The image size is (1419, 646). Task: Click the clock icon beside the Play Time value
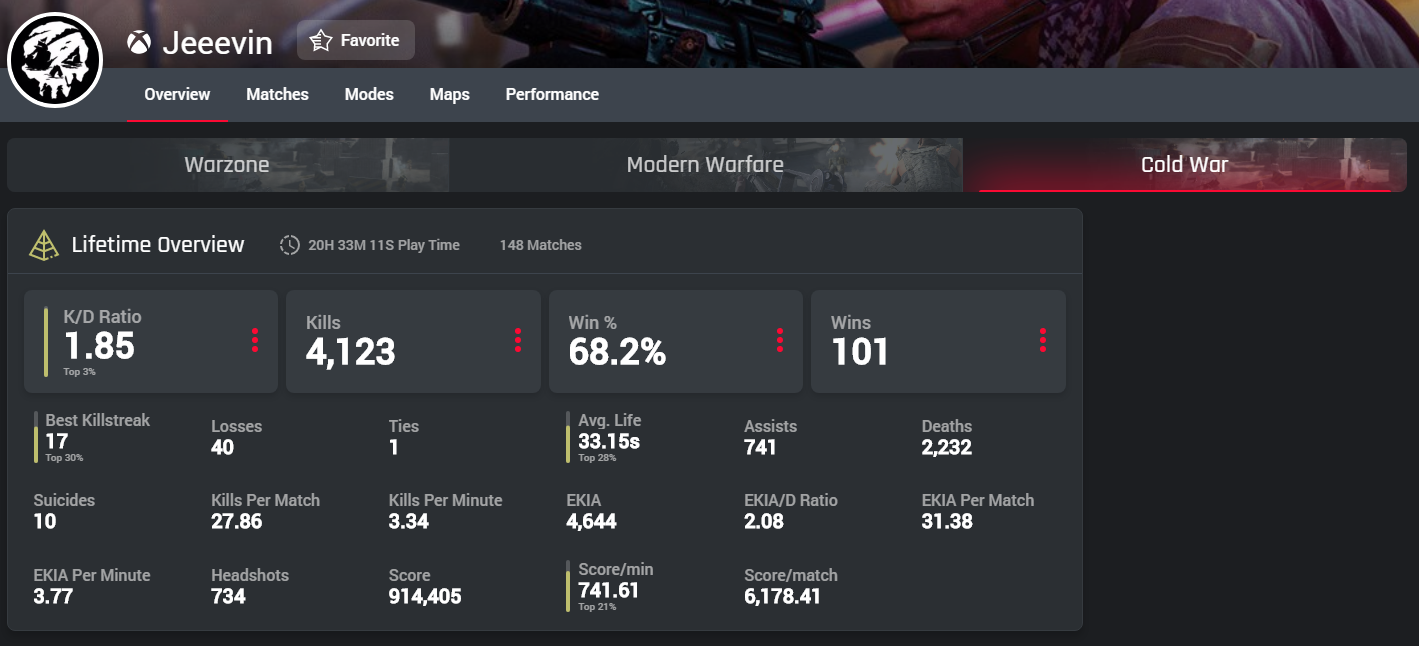[290, 245]
